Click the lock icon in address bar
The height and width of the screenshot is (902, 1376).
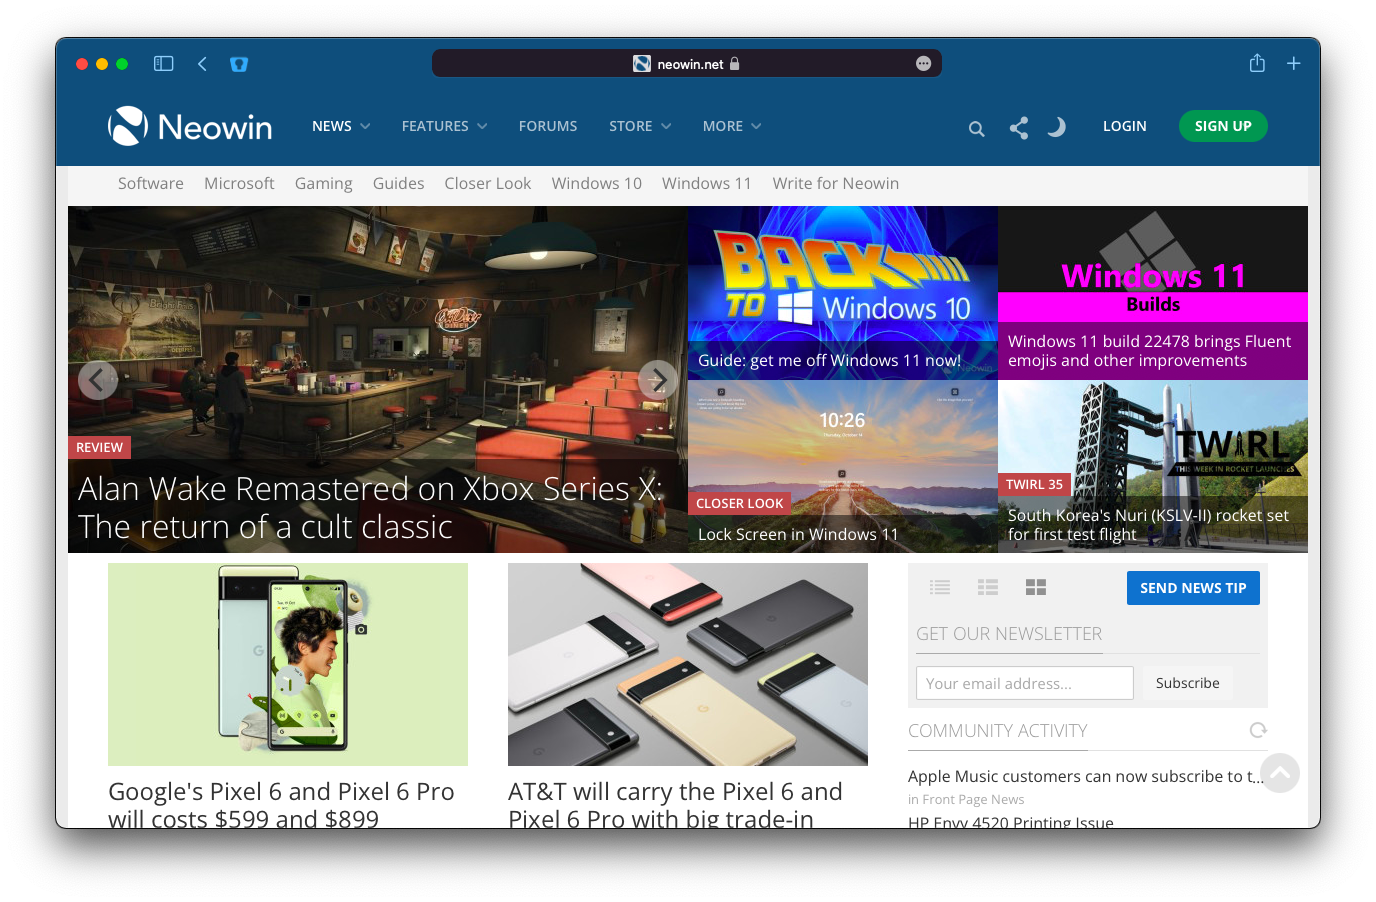tap(735, 64)
